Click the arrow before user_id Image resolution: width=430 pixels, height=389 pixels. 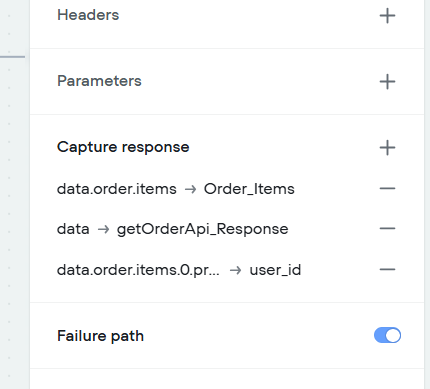tap(235, 270)
